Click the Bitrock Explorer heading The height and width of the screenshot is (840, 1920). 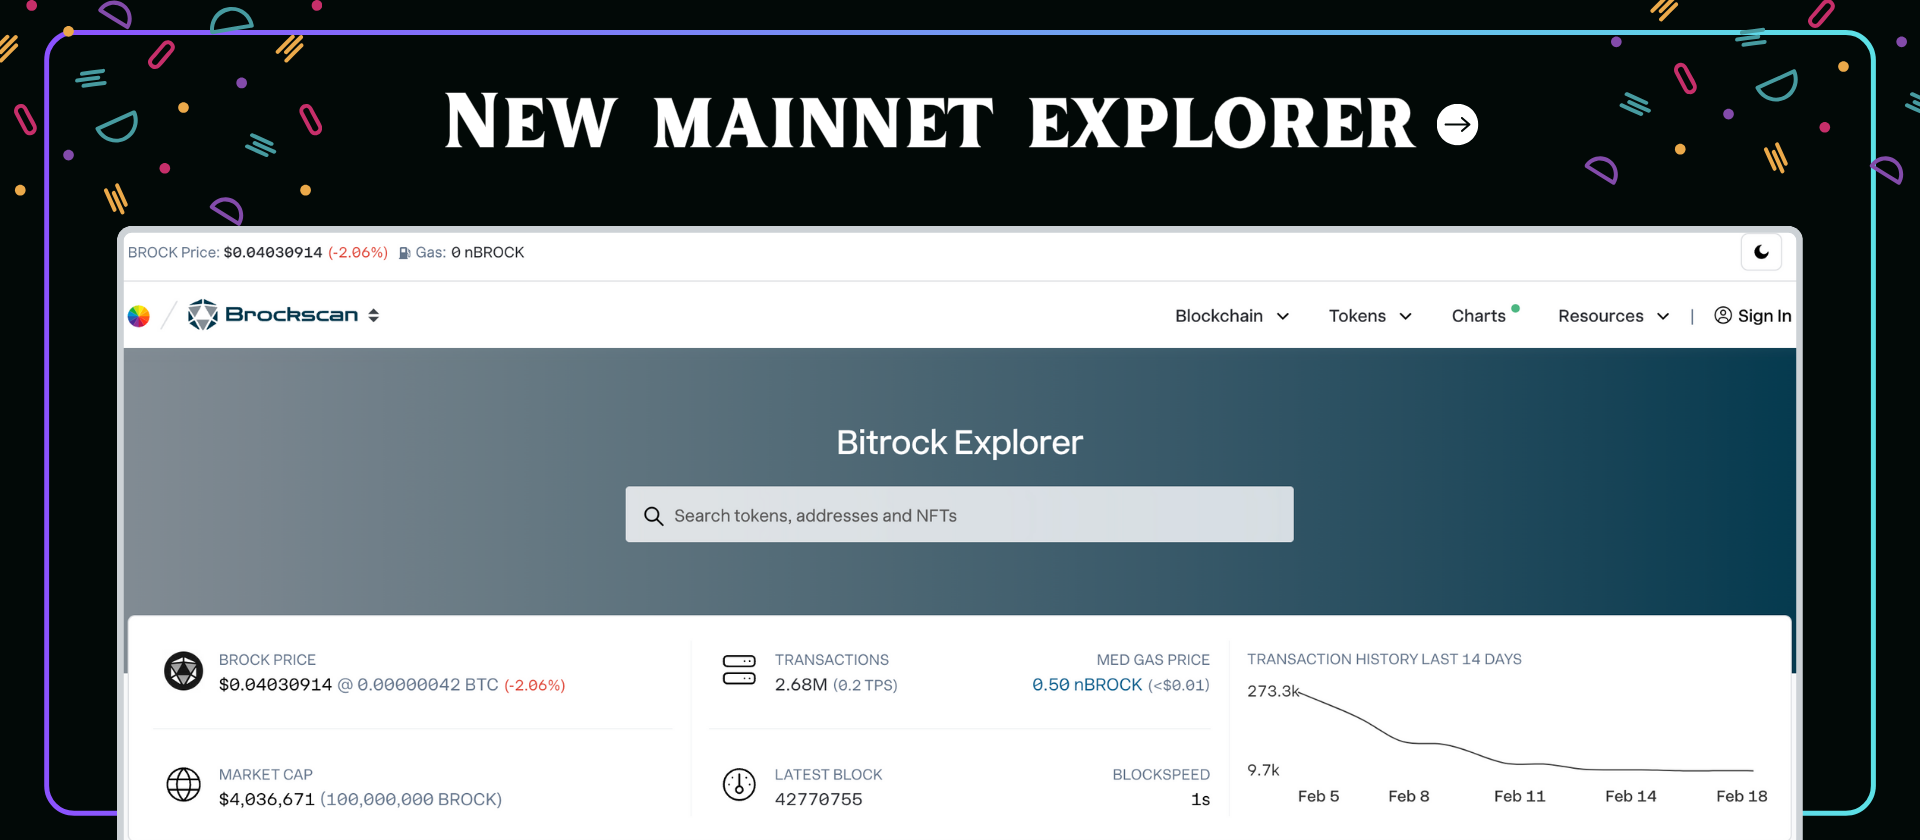coord(959,442)
